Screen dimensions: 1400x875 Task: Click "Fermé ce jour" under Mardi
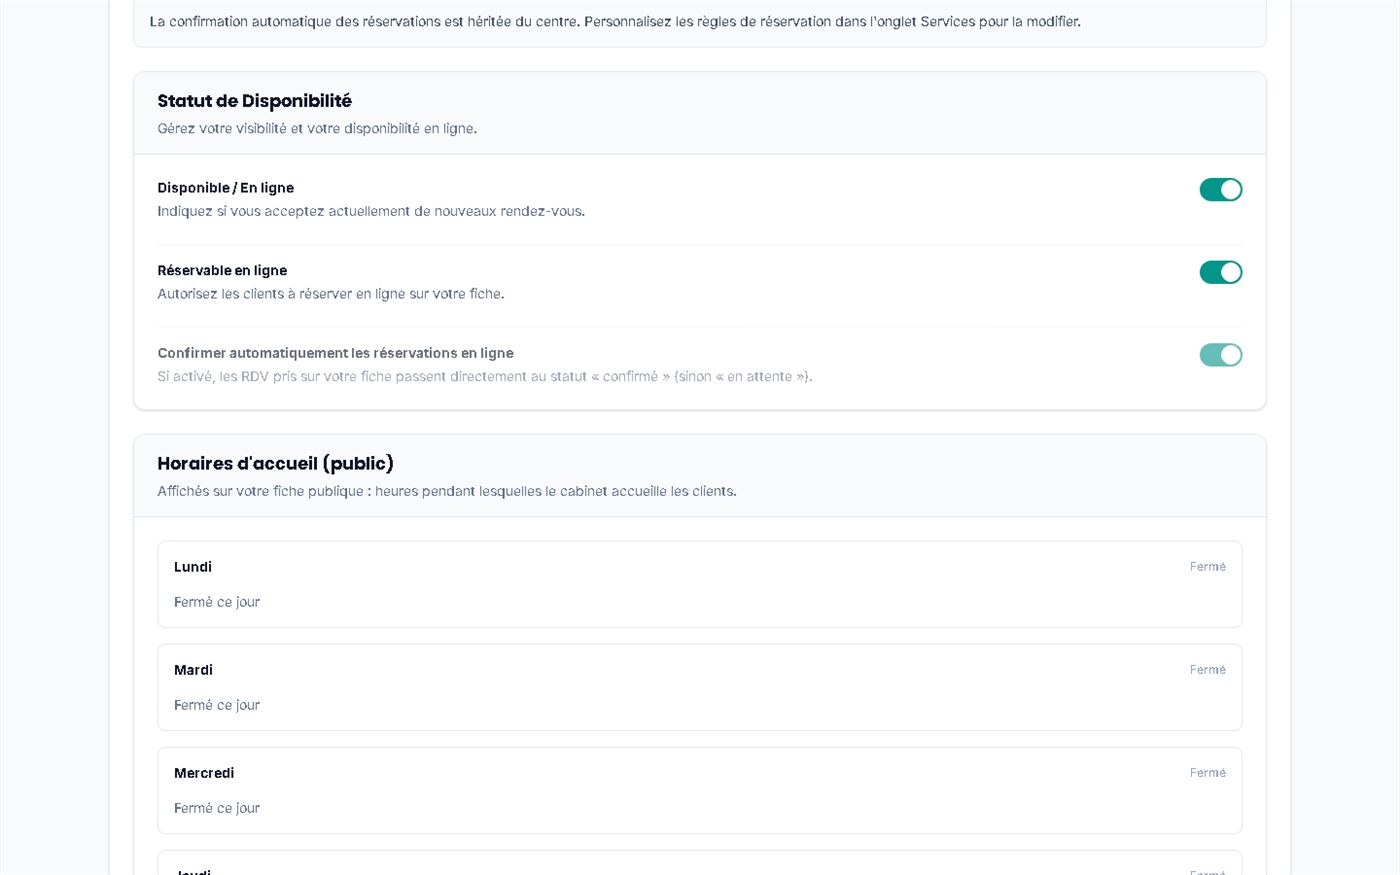tap(217, 705)
